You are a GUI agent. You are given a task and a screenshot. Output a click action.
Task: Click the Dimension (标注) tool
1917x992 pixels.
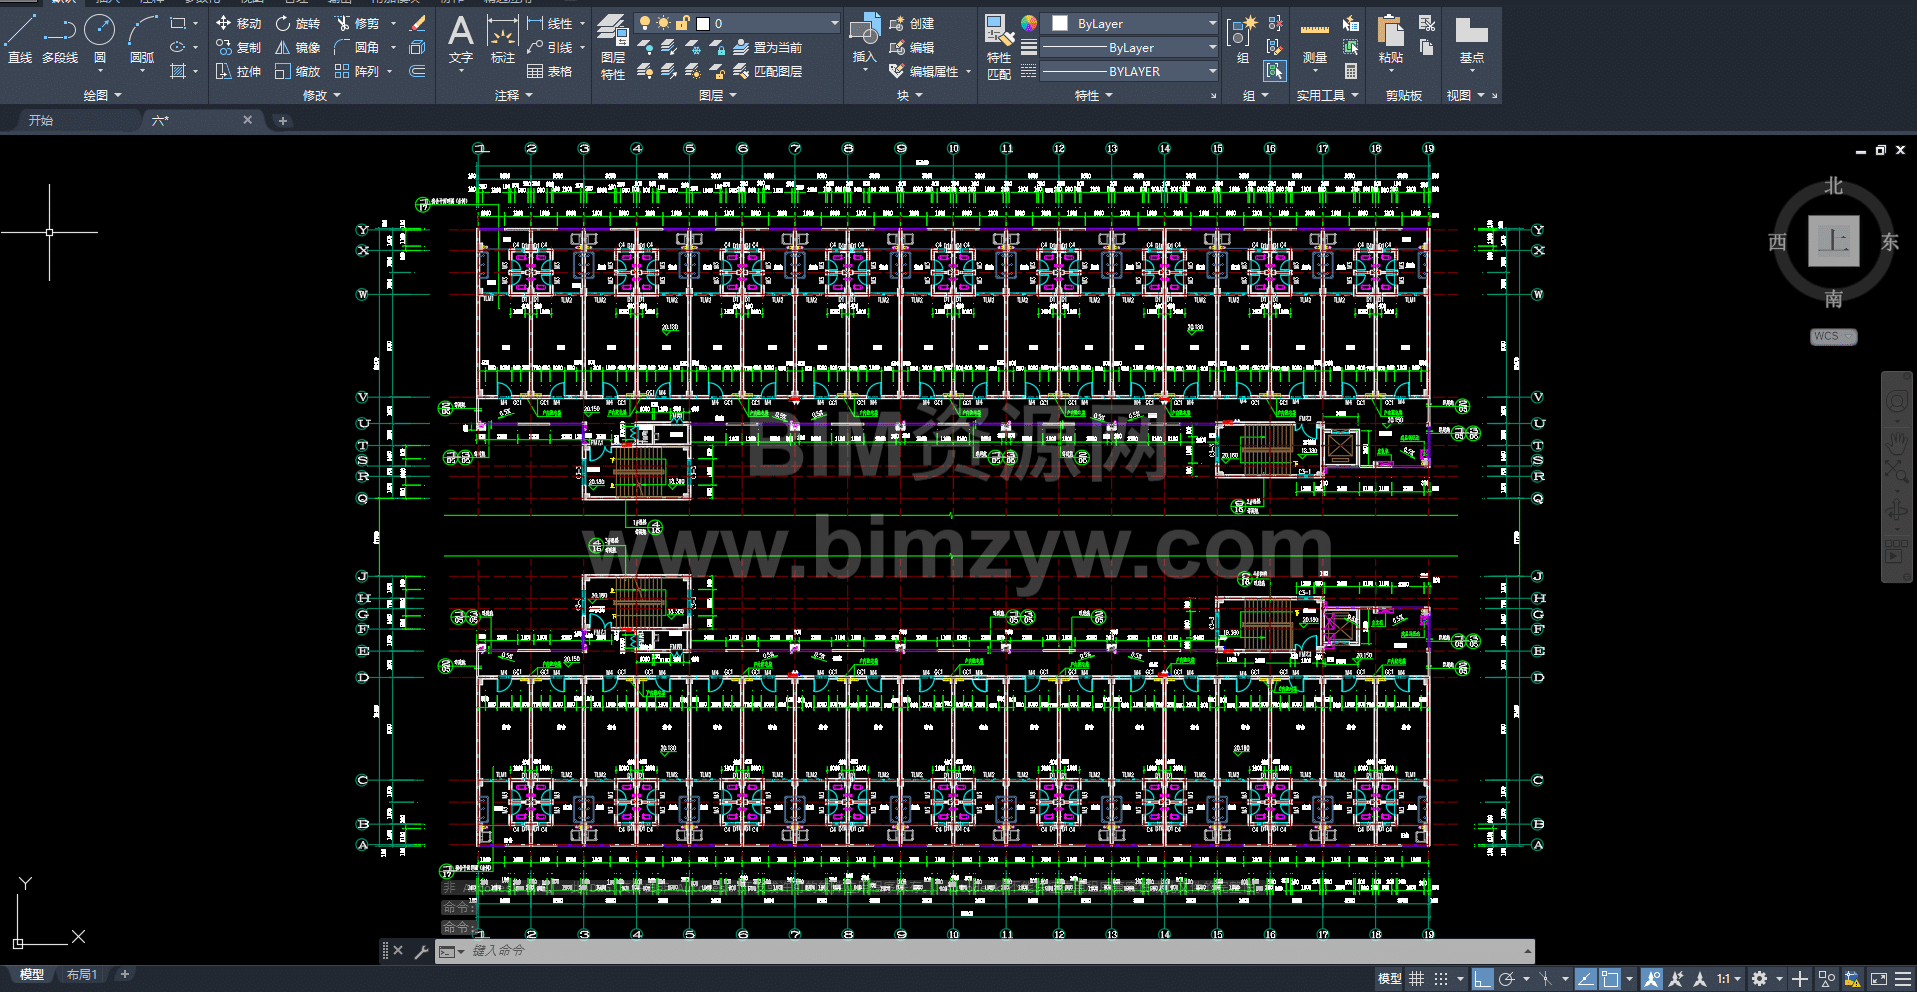503,40
